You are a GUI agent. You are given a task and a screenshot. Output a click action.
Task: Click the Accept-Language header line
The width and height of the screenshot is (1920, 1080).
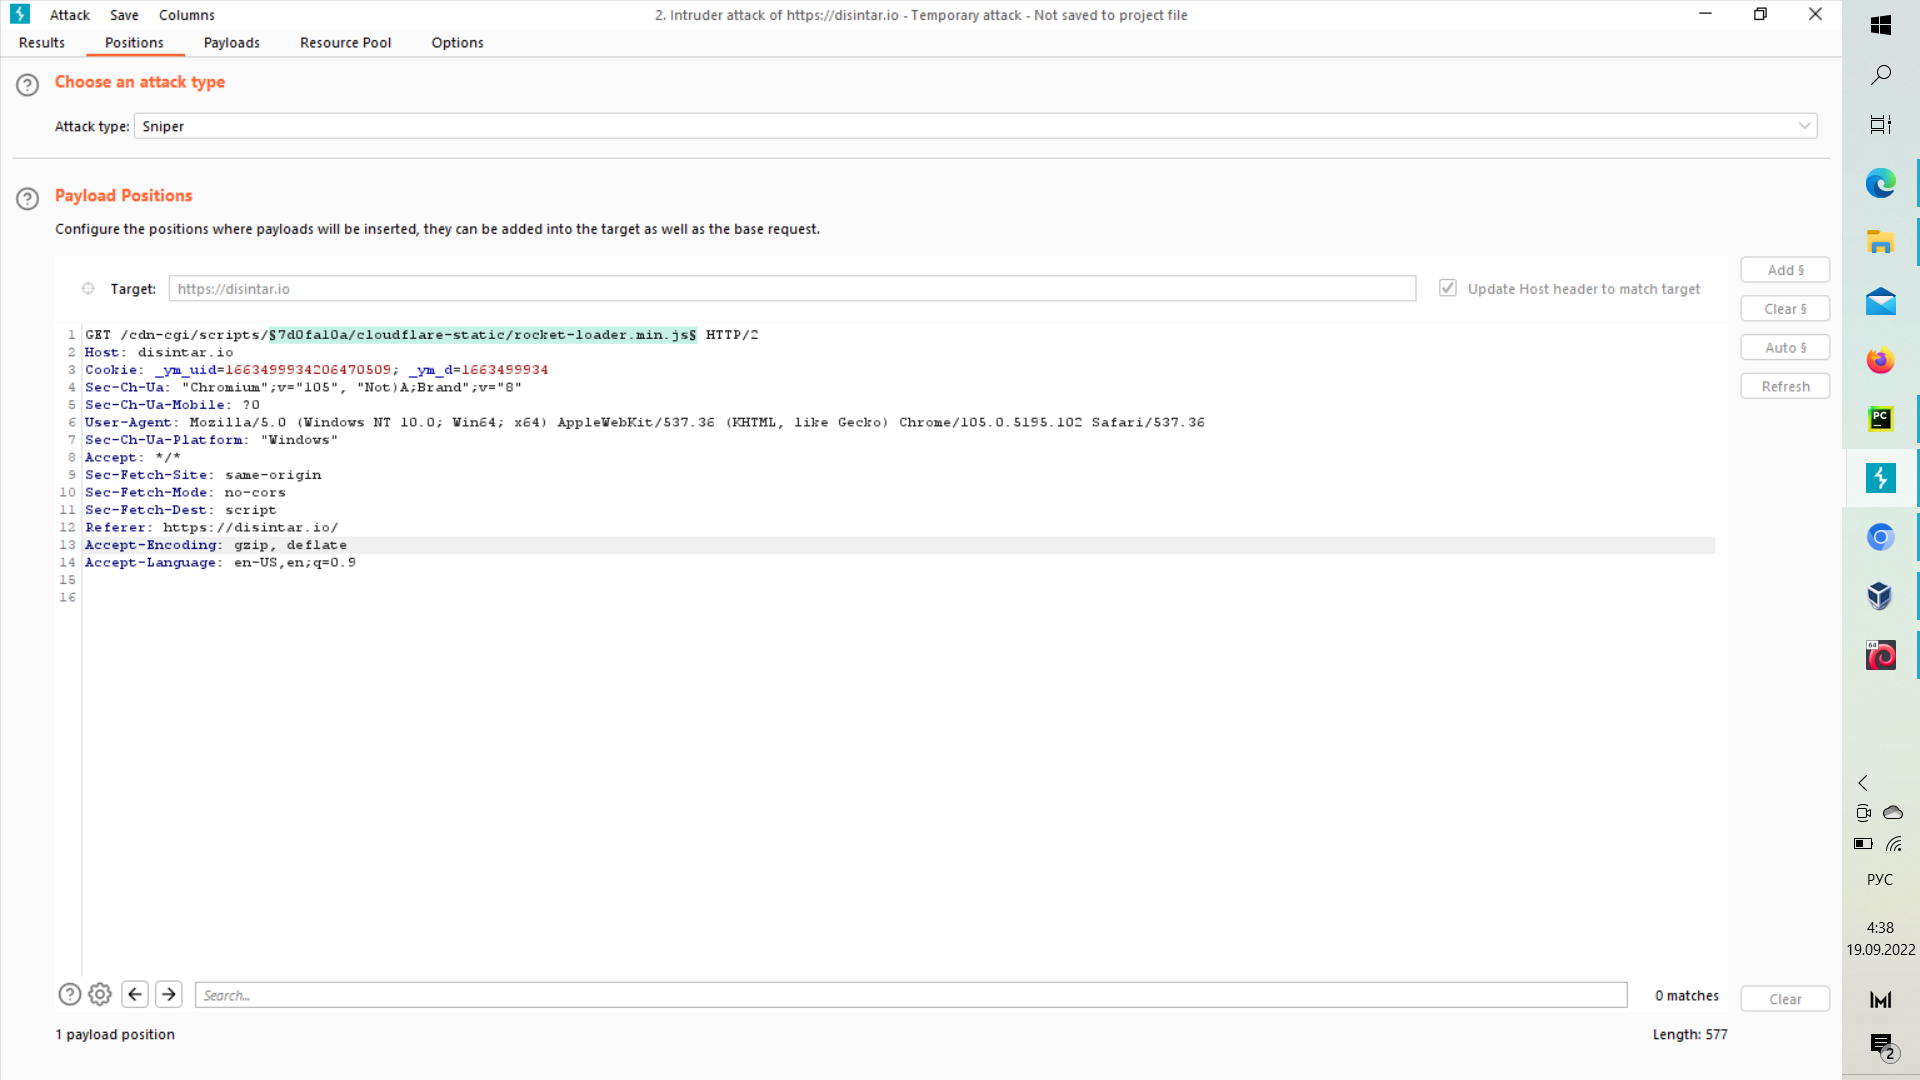pyautogui.click(x=220, y=563)
